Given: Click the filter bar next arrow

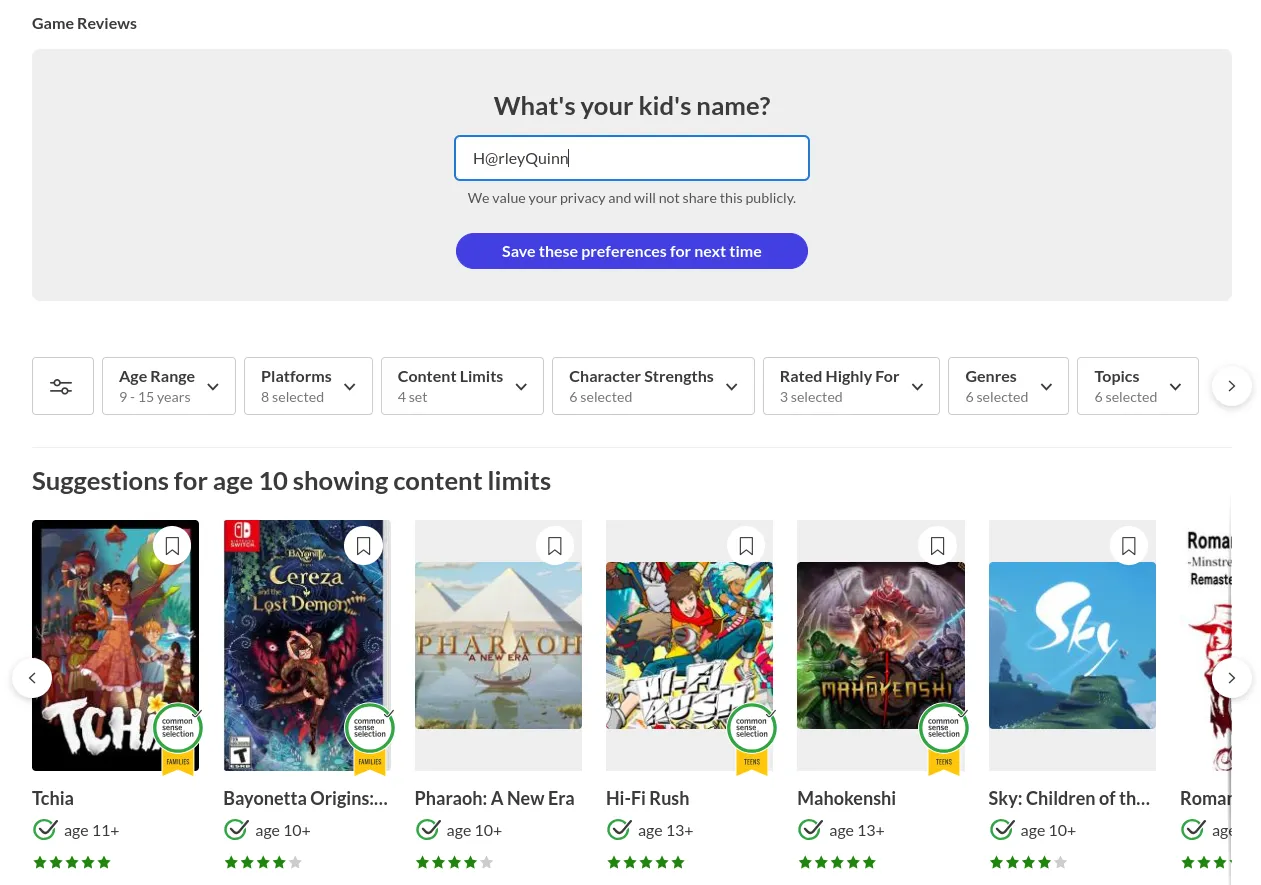Looking at the screenshot, I should tap(1232, 386).
